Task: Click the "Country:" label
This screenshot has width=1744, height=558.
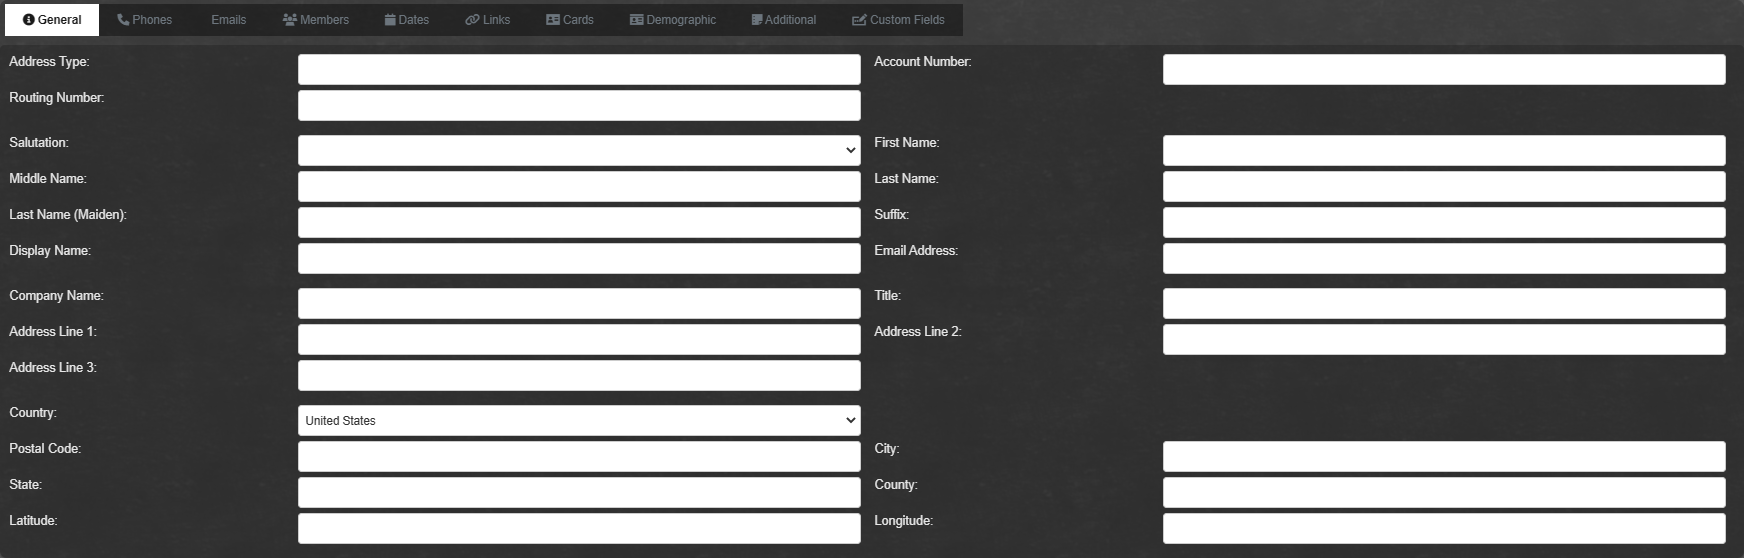Action: pyautogui.click(x=33, y=413)
